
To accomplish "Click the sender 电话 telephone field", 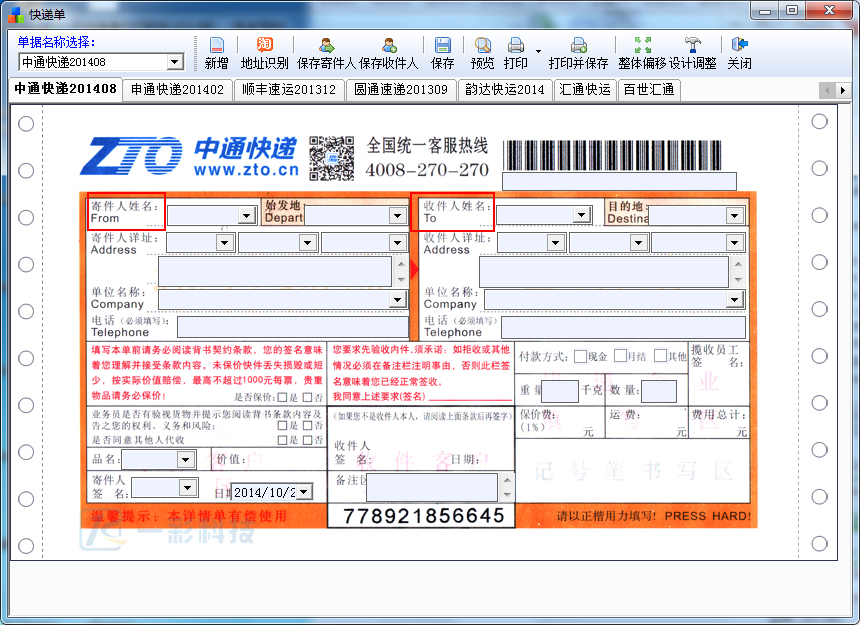I will [293, 327].
